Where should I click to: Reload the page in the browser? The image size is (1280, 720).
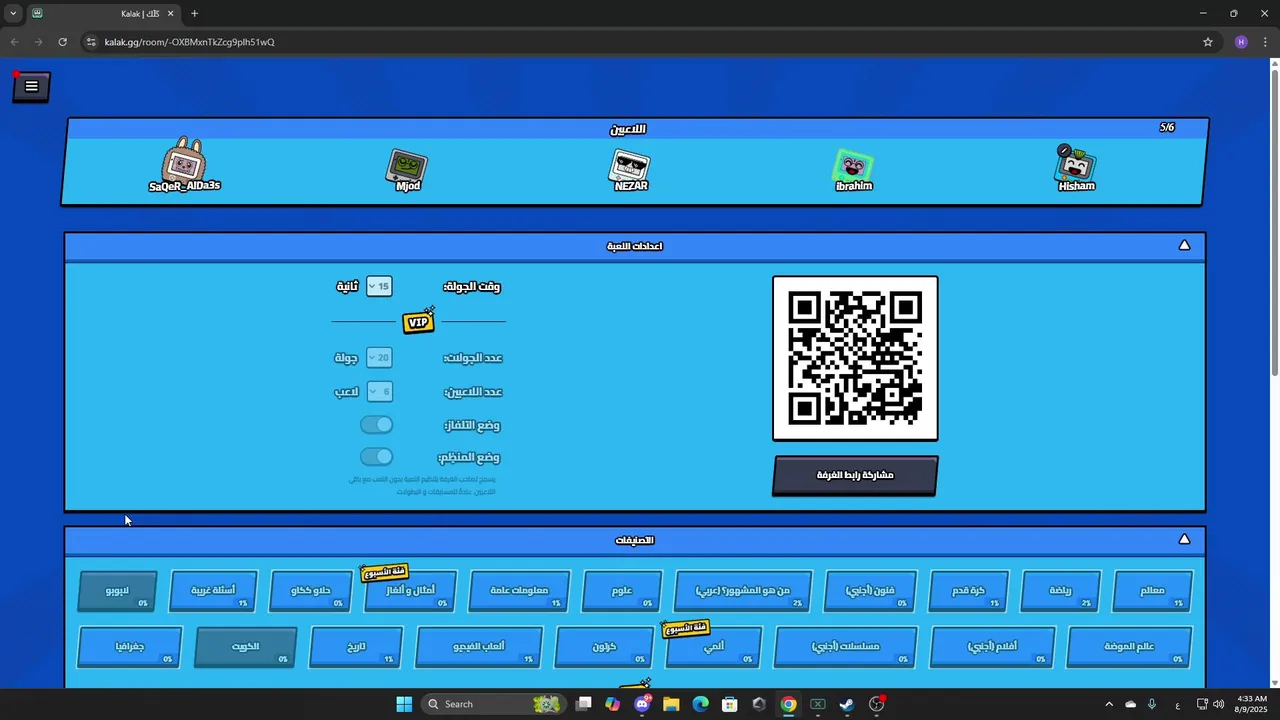click(62, 42)
